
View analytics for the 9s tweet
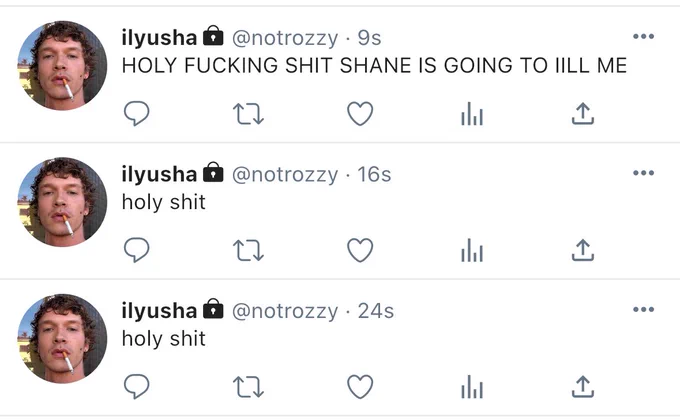pyautogui.click(x=472, y=114)
